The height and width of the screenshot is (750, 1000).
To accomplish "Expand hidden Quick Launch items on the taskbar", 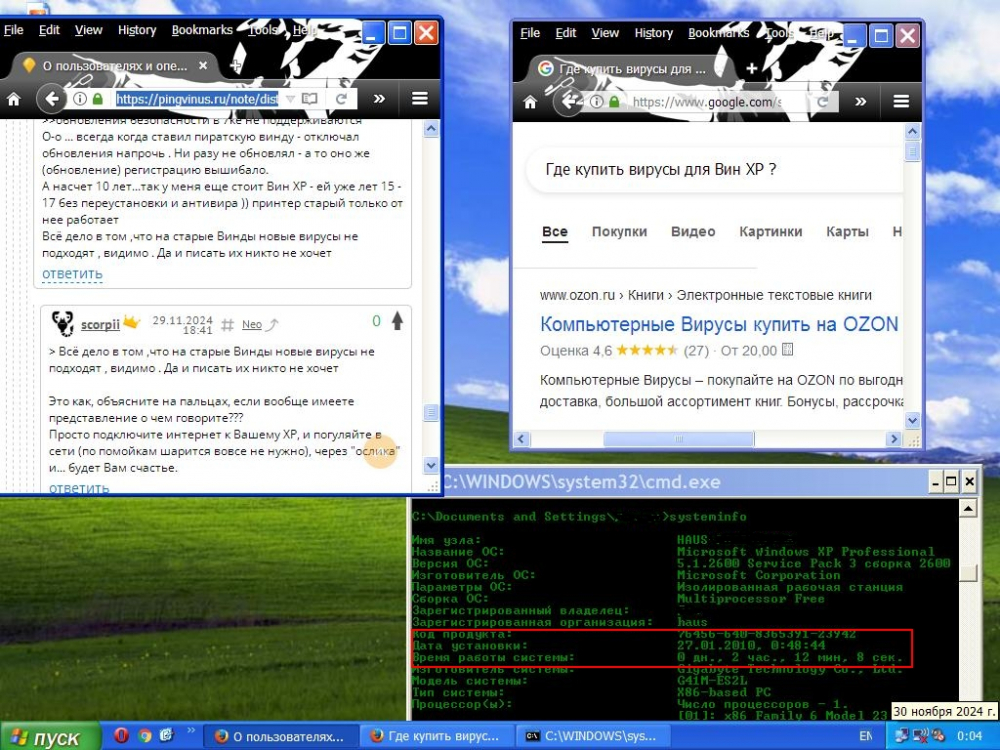I will 190,730.
